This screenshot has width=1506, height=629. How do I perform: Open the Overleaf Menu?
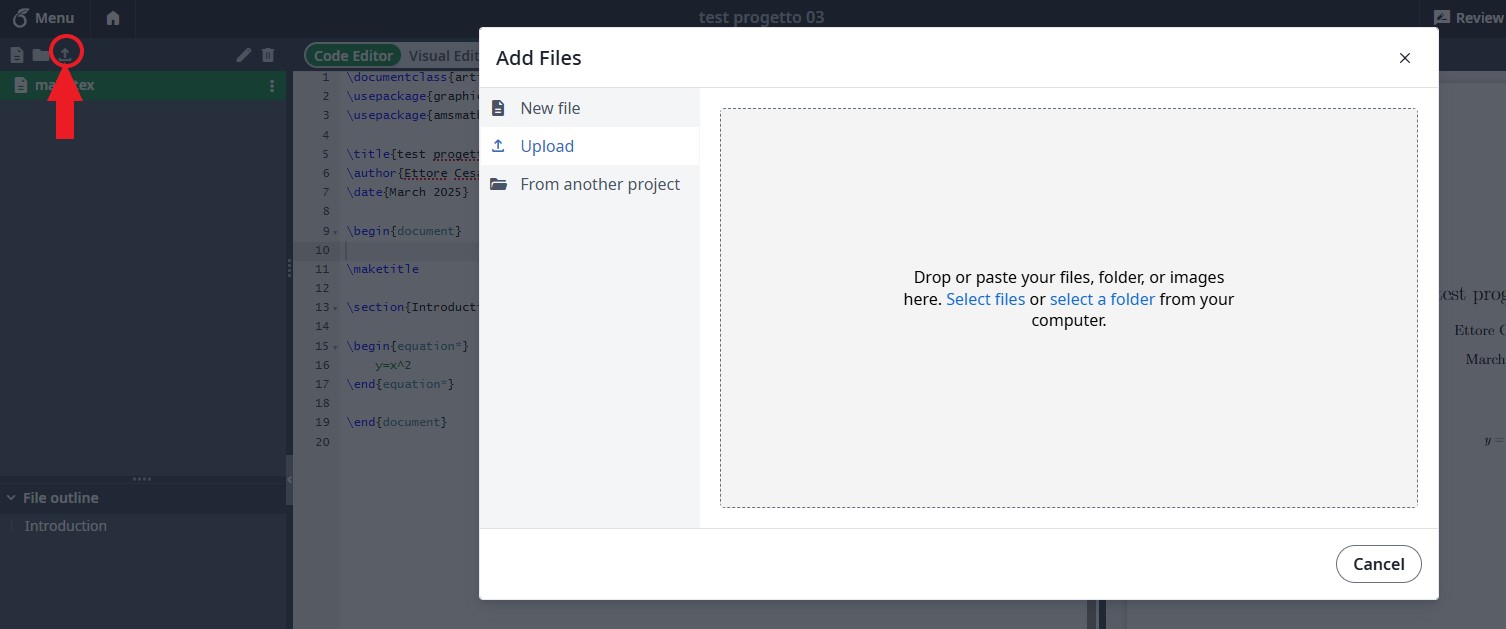43,17
